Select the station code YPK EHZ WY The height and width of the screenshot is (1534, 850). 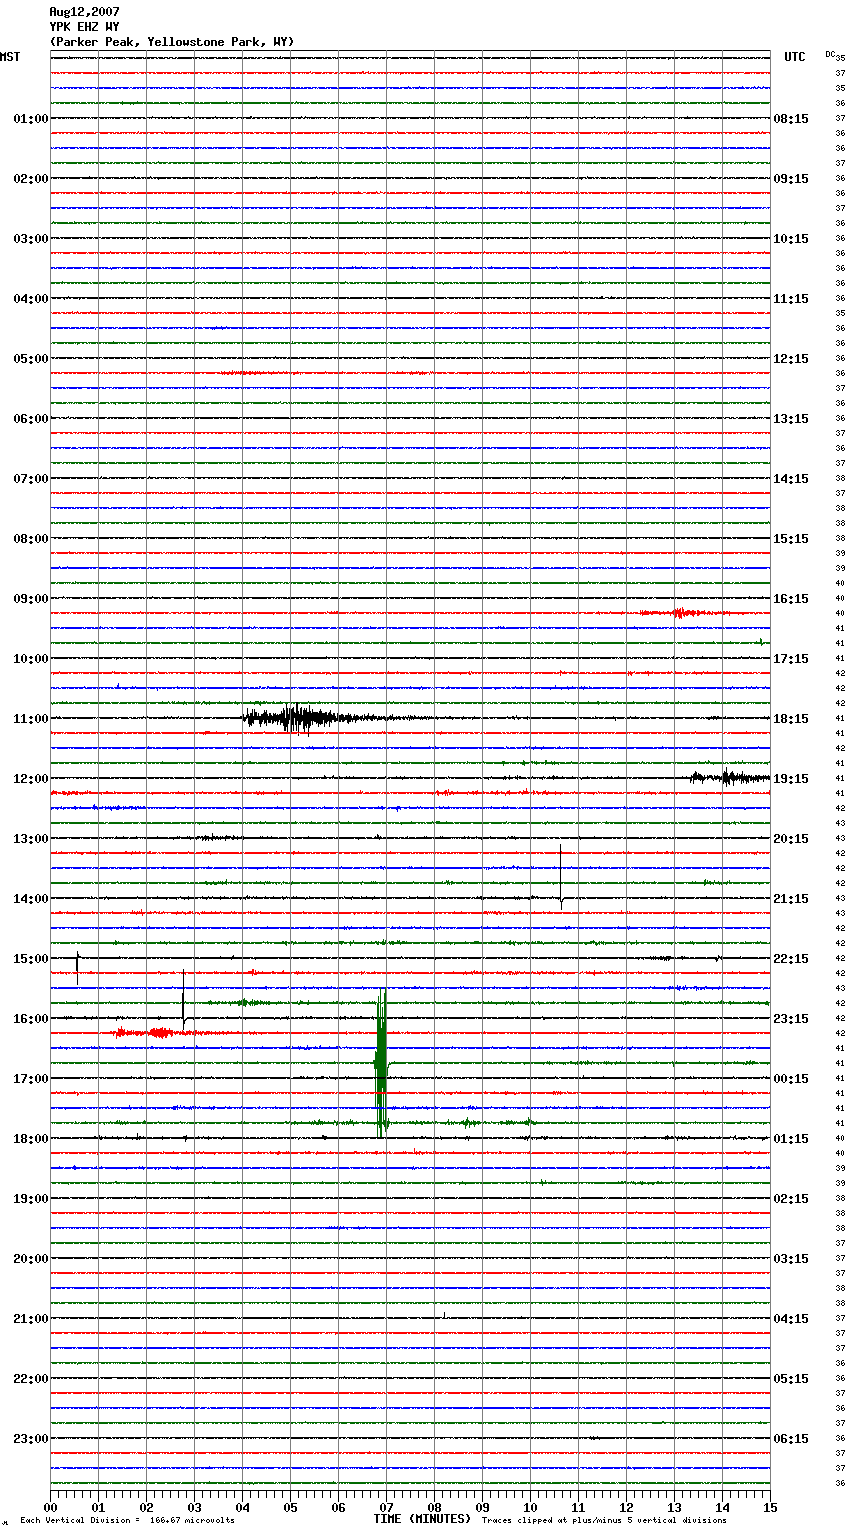click(x=84, y=27)
